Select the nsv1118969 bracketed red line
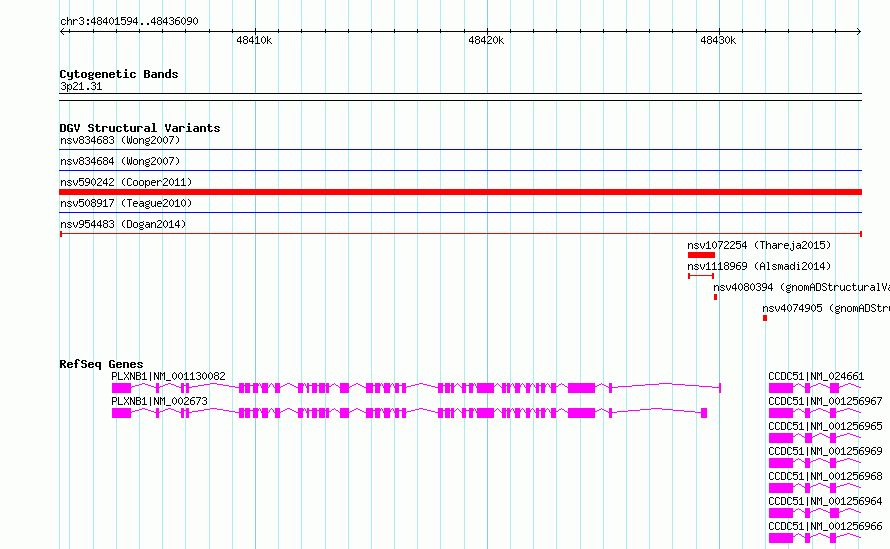Image resolution: width=890 pixels, height=549 pixels. tap(701, 276)
